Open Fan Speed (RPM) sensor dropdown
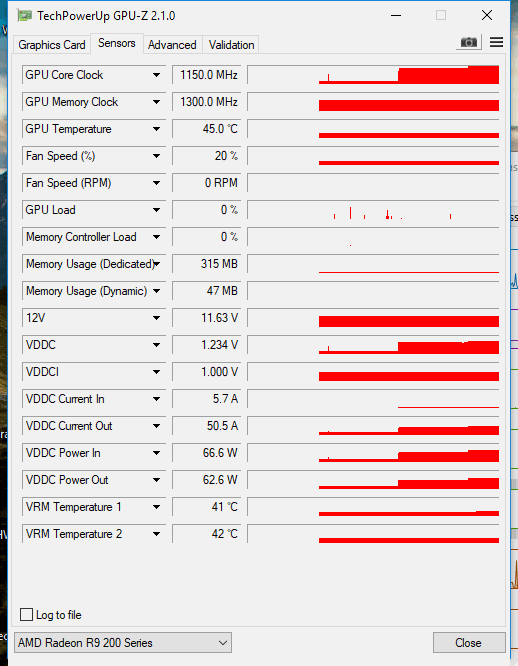Screen dimensions: 518x666 156,183
